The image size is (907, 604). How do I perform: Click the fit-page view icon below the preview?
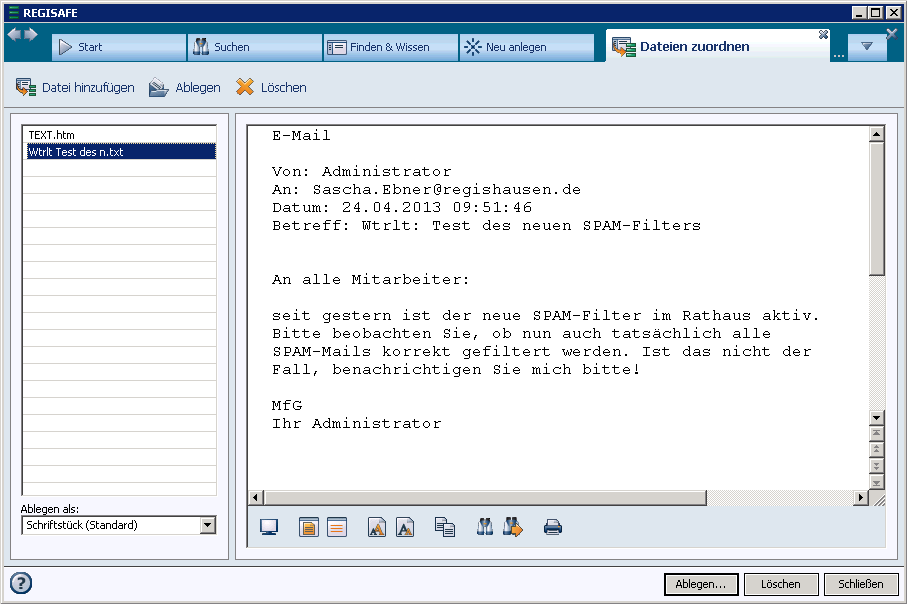click(309, 527)
